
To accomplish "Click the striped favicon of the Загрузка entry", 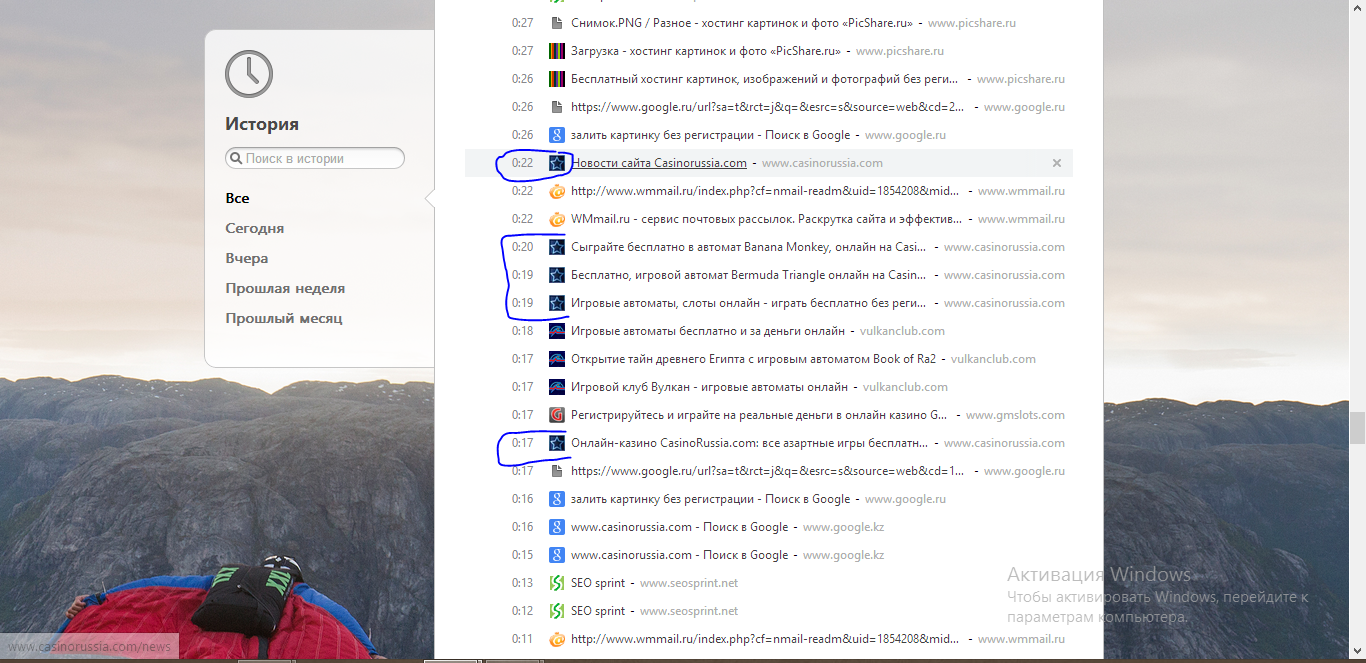I will point(557,51).
